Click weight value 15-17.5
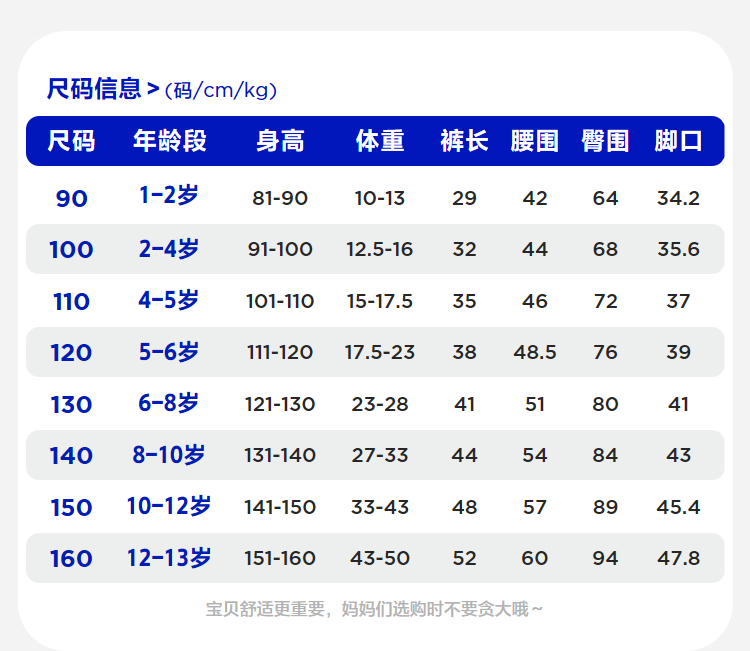The height and width of the screenshot is (651, 750). [380, 301]
